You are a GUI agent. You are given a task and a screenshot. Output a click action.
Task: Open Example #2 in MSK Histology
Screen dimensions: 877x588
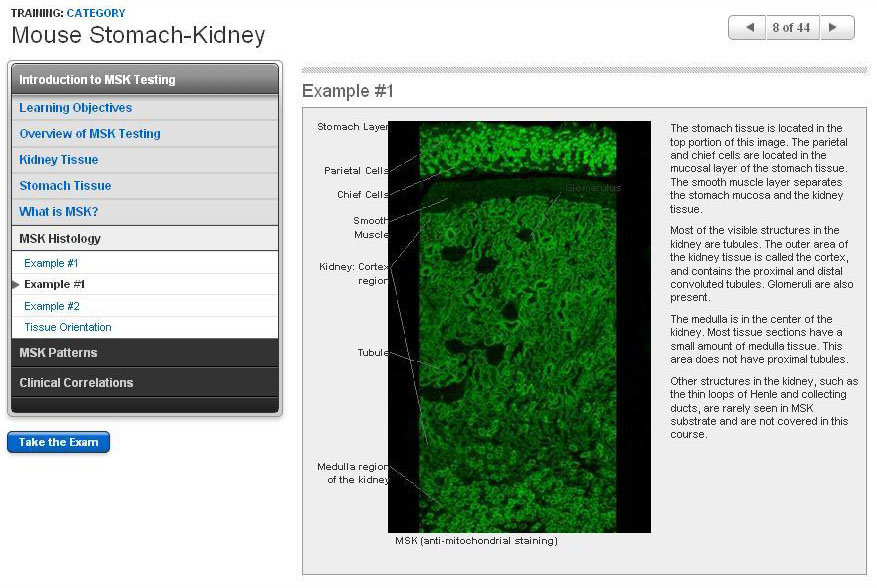51,306
